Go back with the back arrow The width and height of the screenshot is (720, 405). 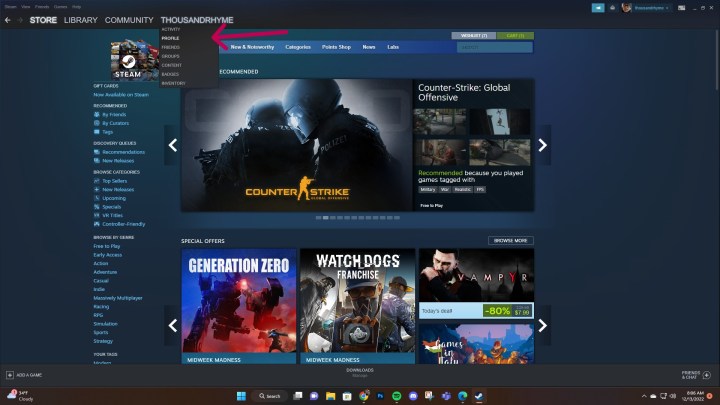(x=7, y=20)
